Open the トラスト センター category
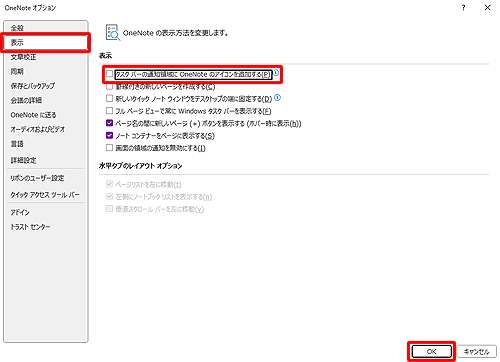500x362 pixels. (x=45, y=227)
